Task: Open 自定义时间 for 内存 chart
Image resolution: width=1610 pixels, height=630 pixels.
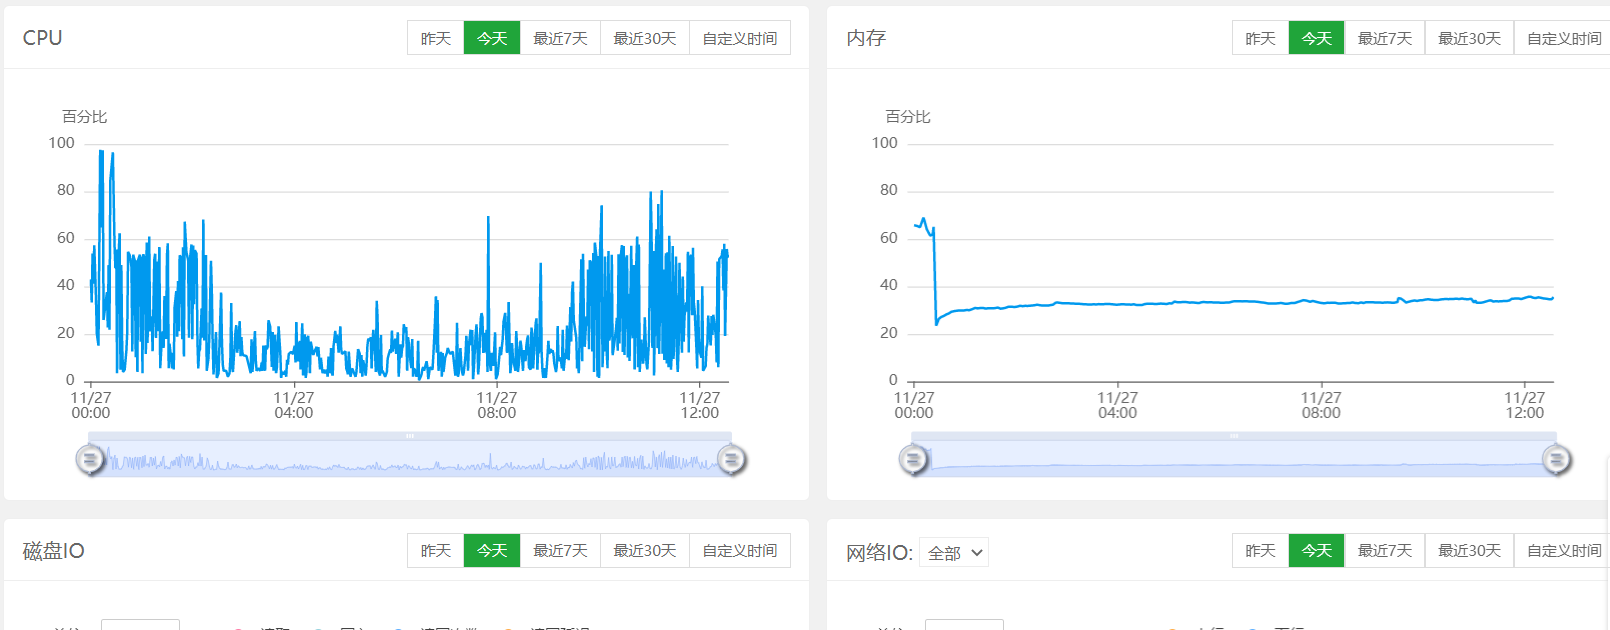Action: (x=1563, y=38)
